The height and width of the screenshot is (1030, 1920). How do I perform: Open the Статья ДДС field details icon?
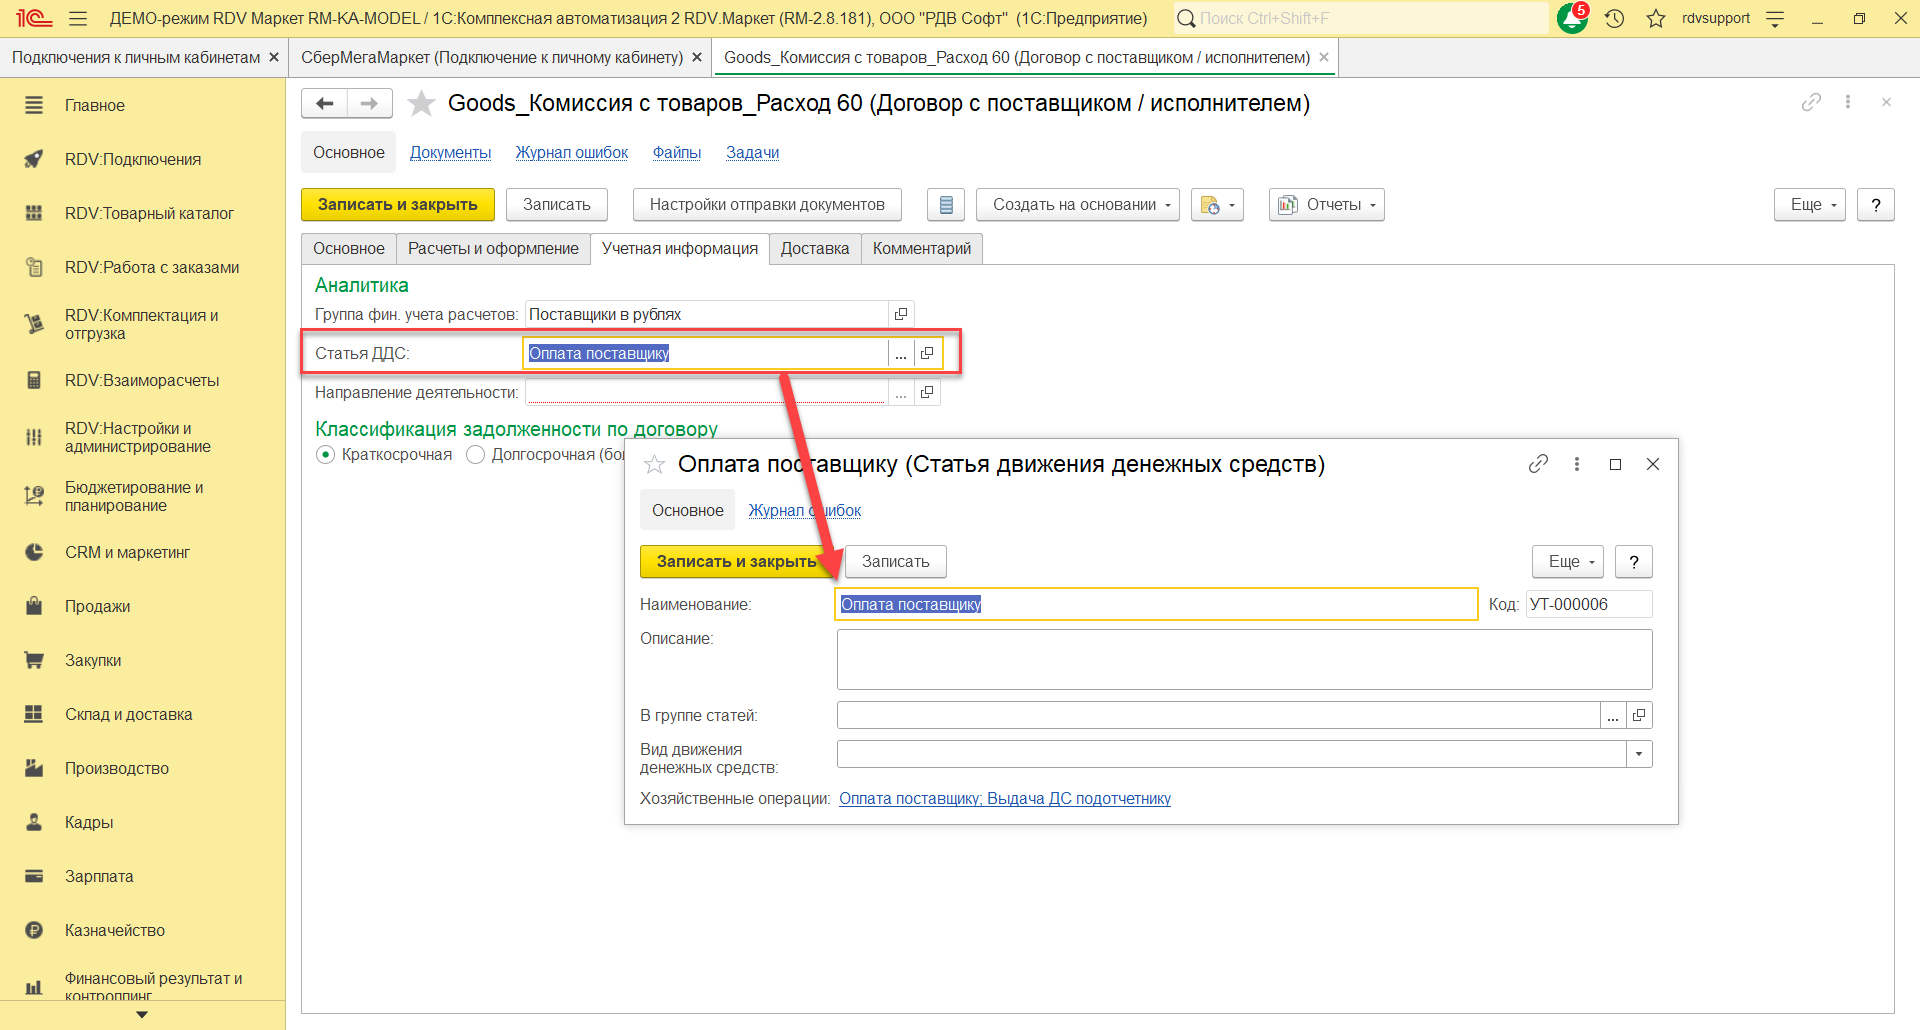point(927,353)
